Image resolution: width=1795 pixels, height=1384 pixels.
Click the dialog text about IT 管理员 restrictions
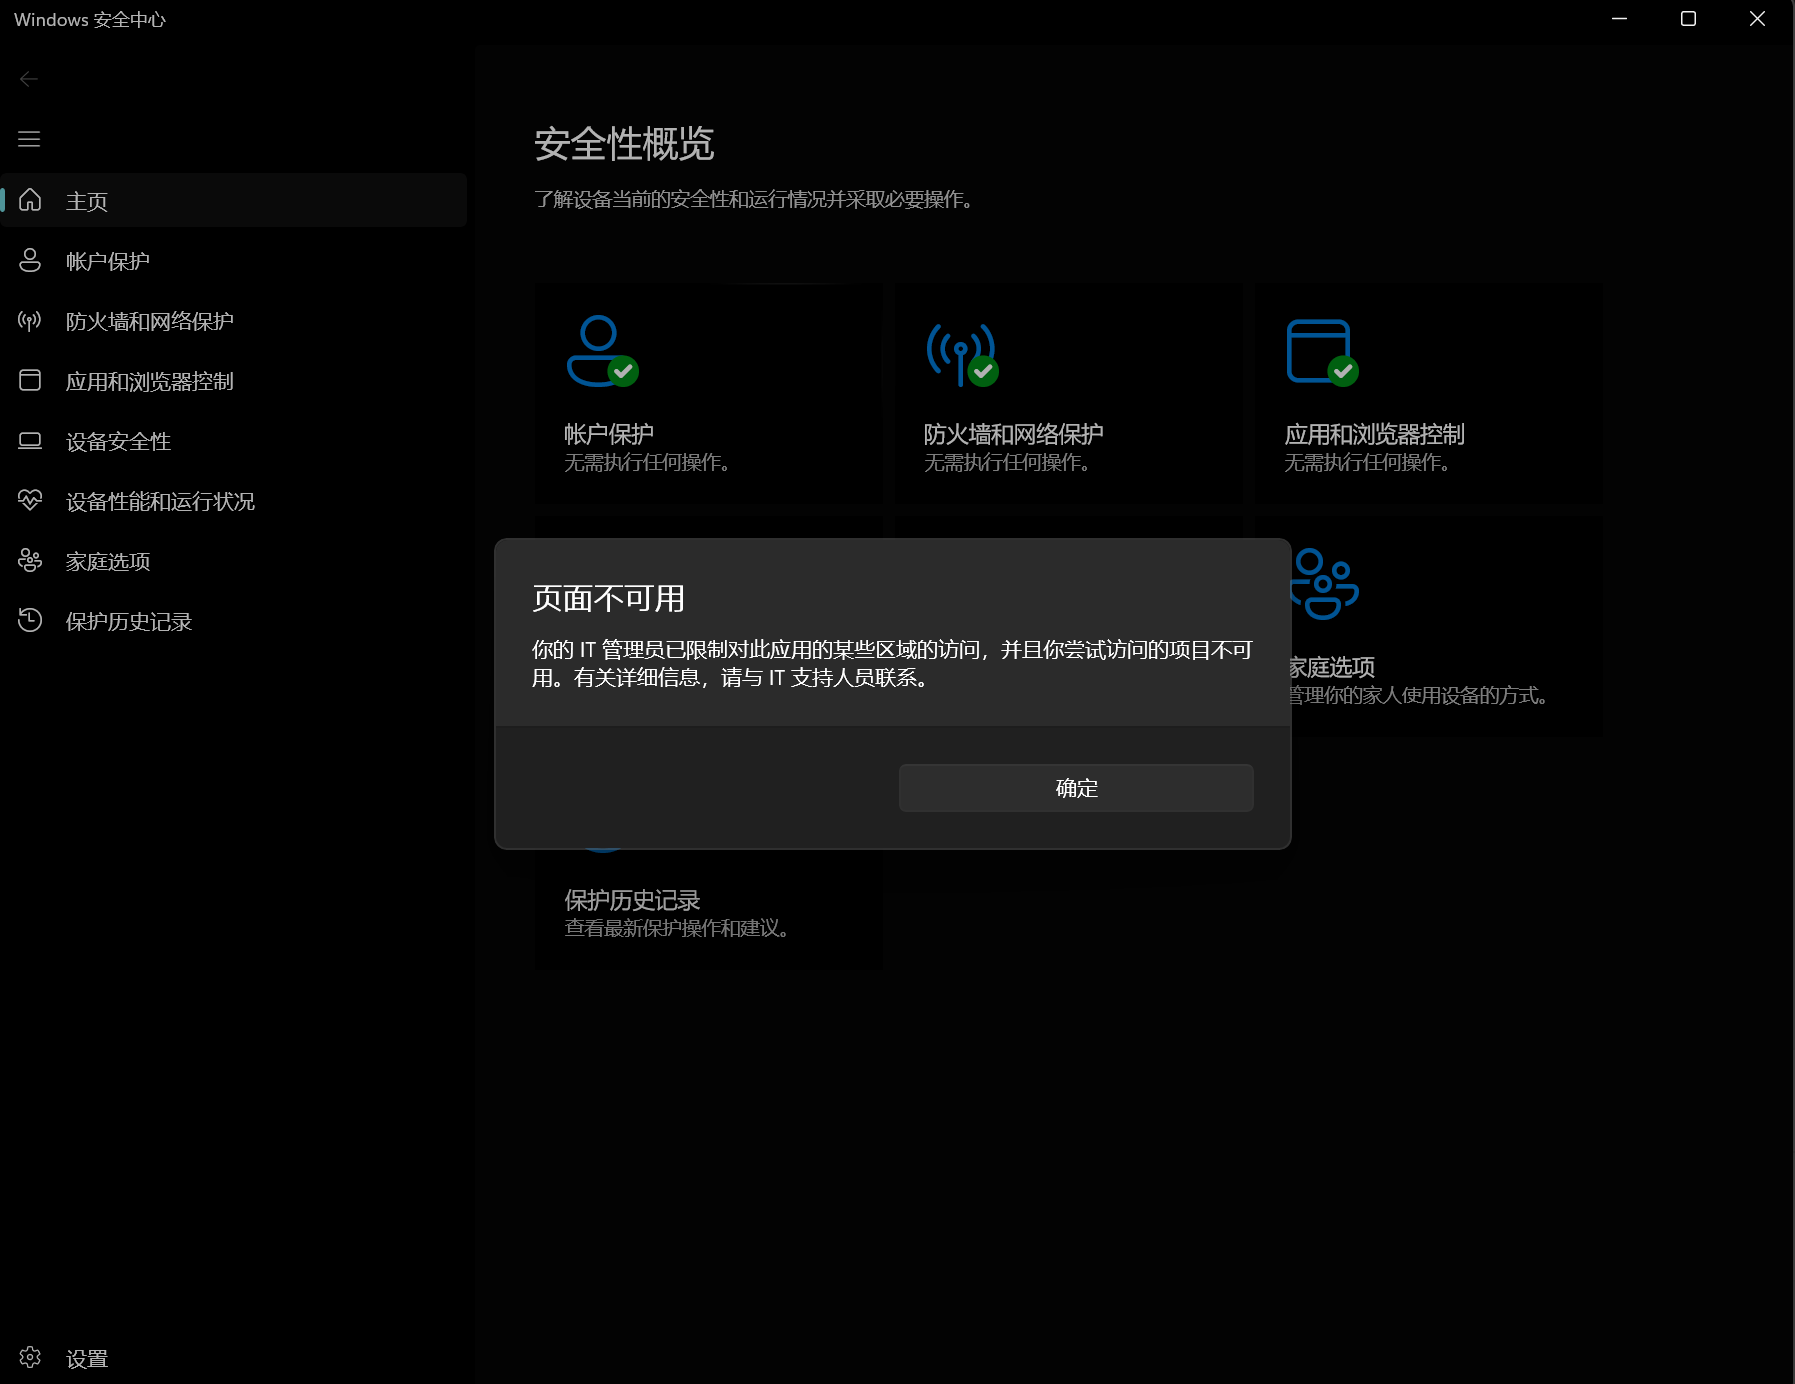(x=890, y=664)
